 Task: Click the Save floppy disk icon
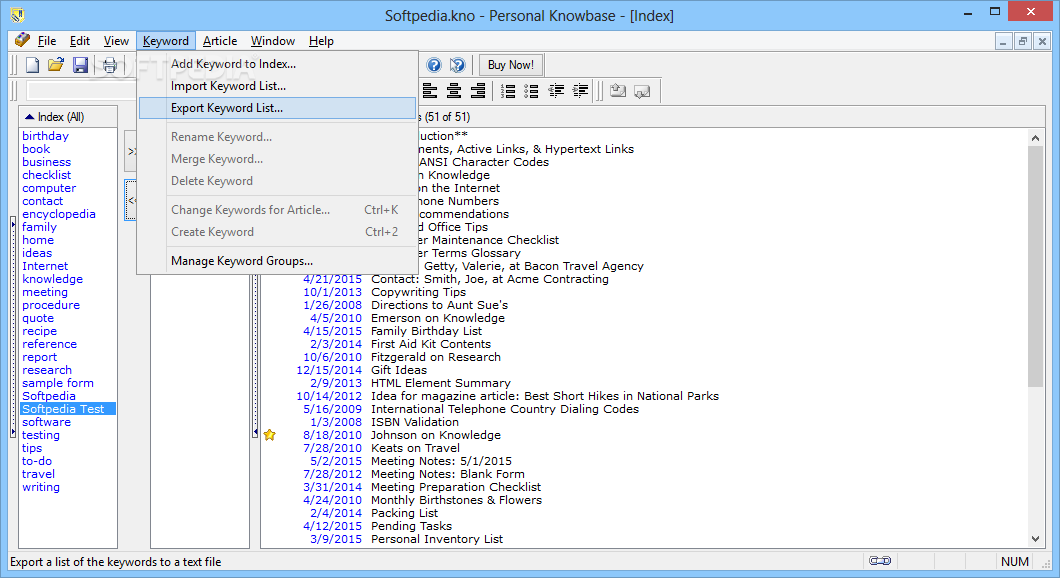click(x=80, y=65)
